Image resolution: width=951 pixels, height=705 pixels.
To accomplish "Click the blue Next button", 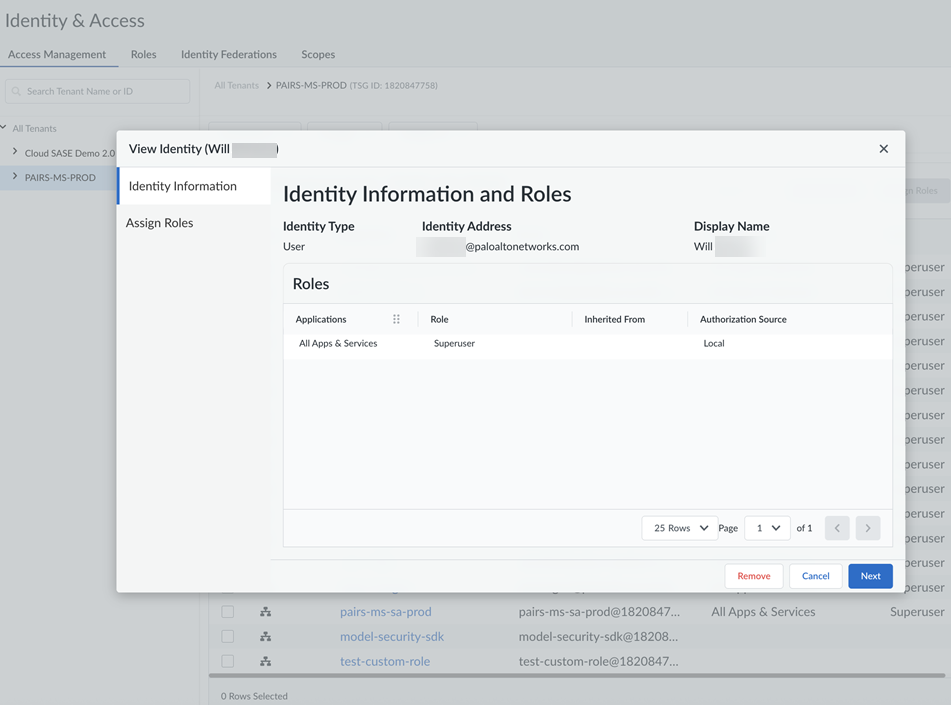I will [870, 576].
